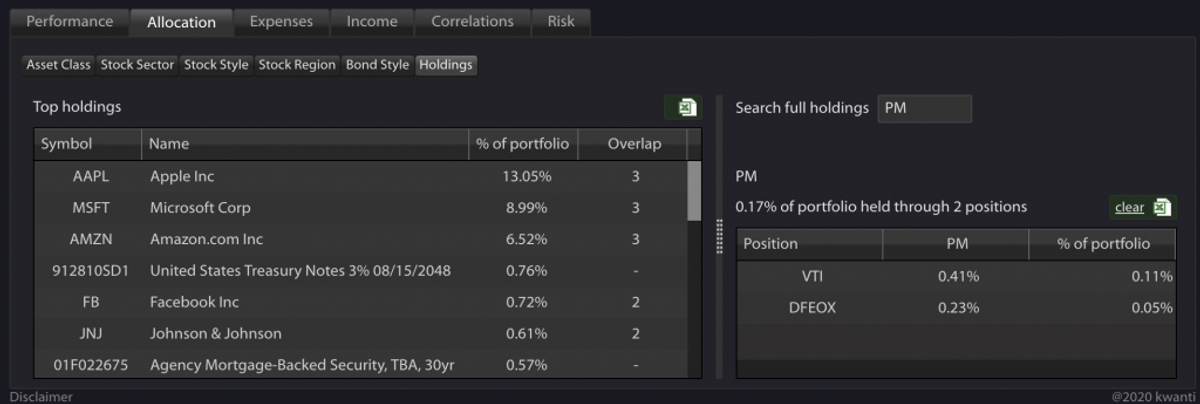Click the 0.23% PM weight value
The height and width of the screenshot is (404, 1200).
point(958,308)
